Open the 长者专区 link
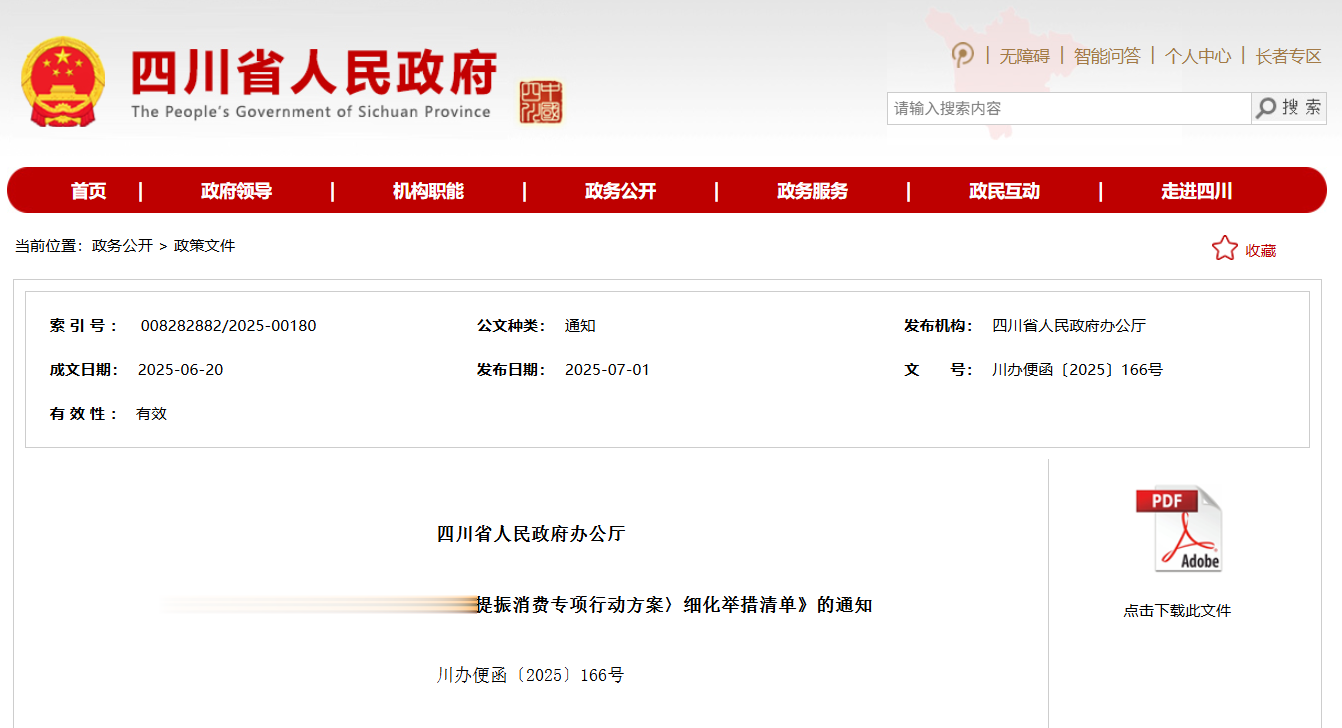Viewport: 1342px width, 728px height. 1289,56
